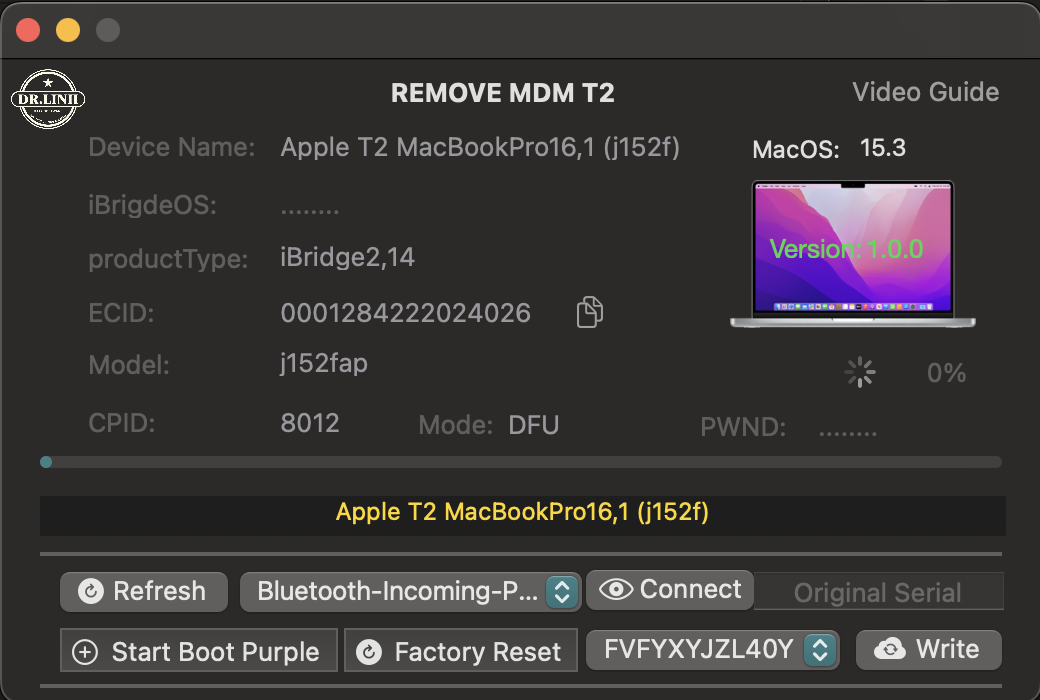The height and width of the screenshot is (700, 1040).
Task: Click the ECID value 0001284222024026
Action: [405, 313]
